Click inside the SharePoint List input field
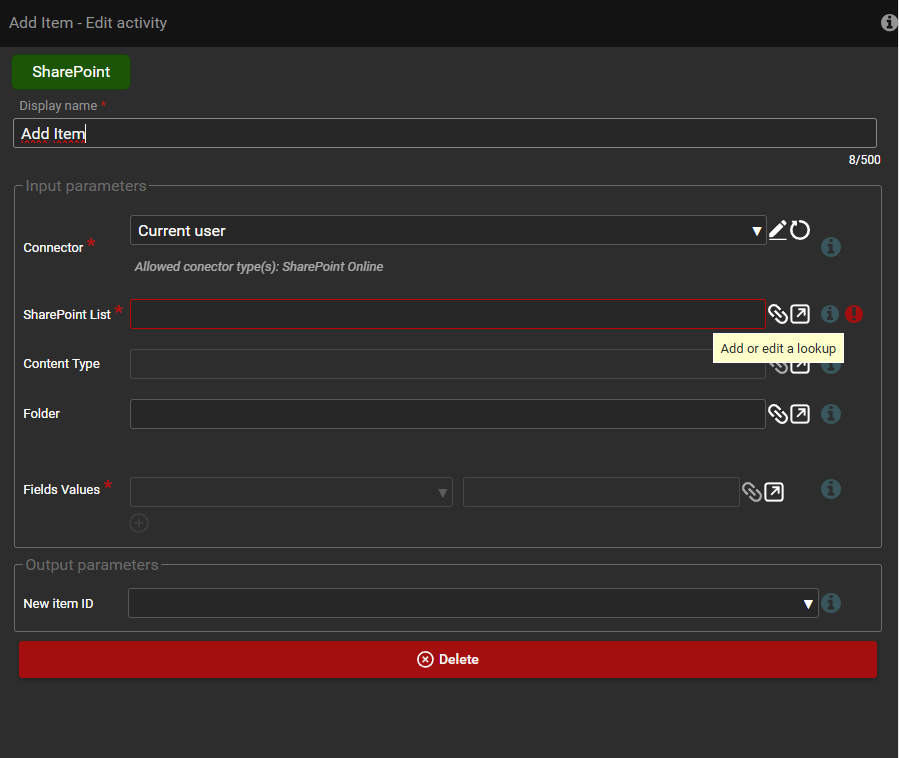899x758 pixels. tap(447, 314)
